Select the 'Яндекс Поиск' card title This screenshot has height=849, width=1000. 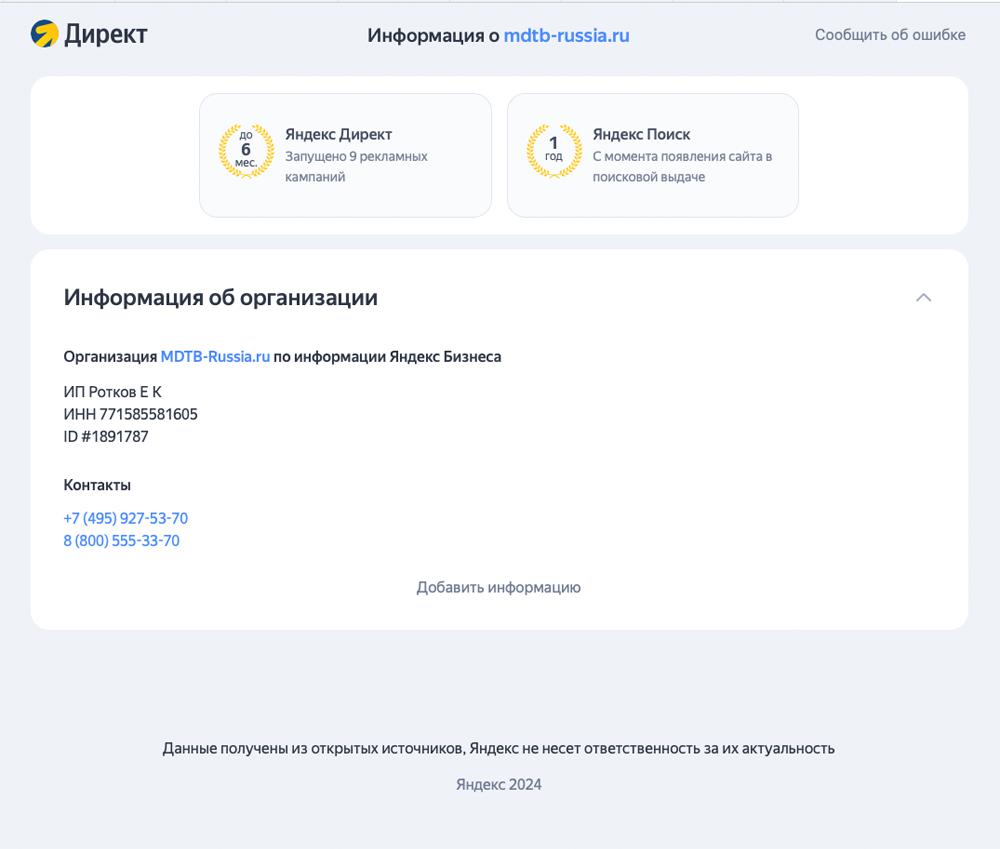pos(641,135)
